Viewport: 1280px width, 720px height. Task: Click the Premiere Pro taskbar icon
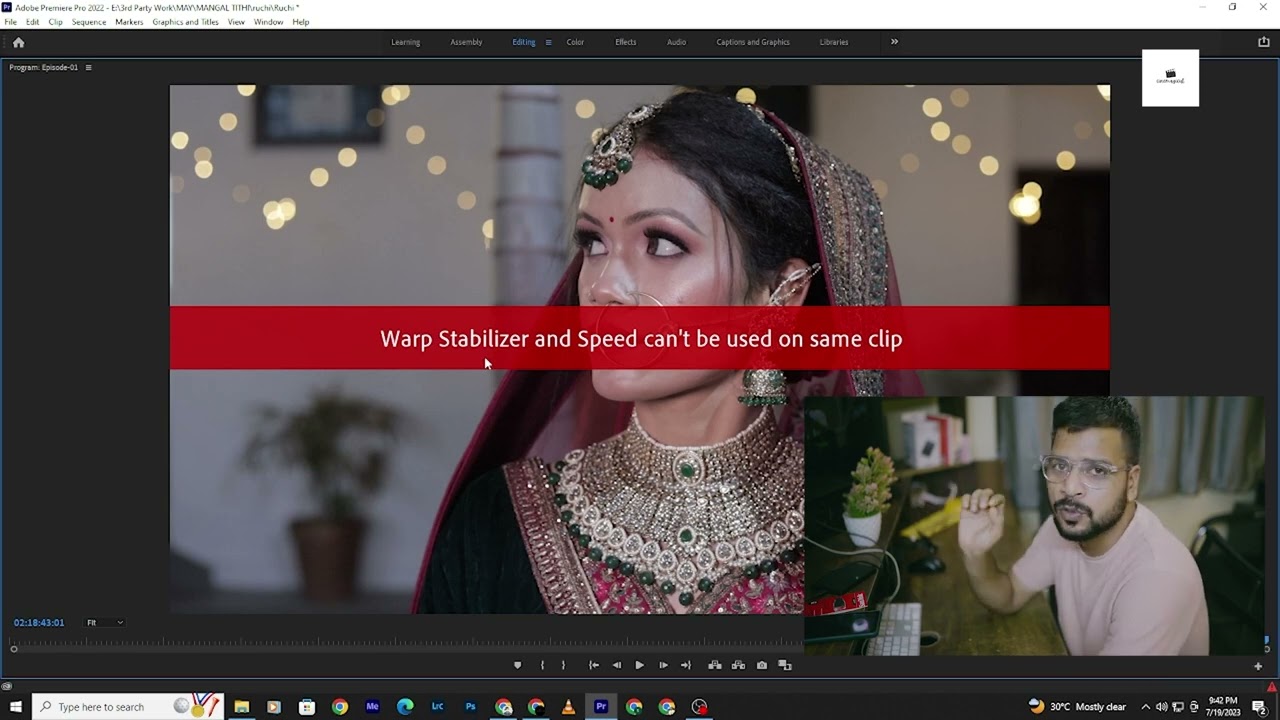601,707
